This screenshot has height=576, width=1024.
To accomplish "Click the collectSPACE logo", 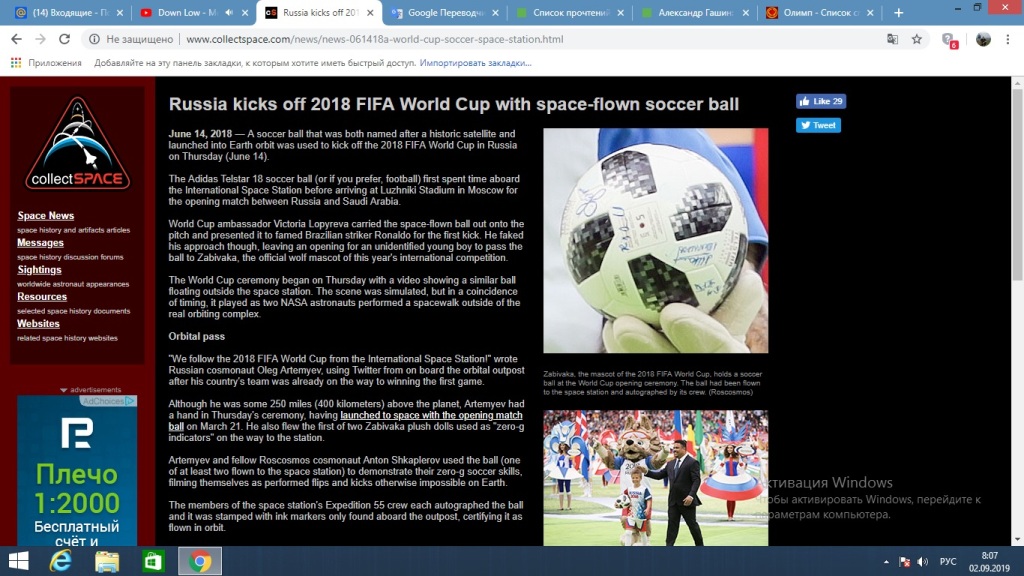I will pos(78,144).
